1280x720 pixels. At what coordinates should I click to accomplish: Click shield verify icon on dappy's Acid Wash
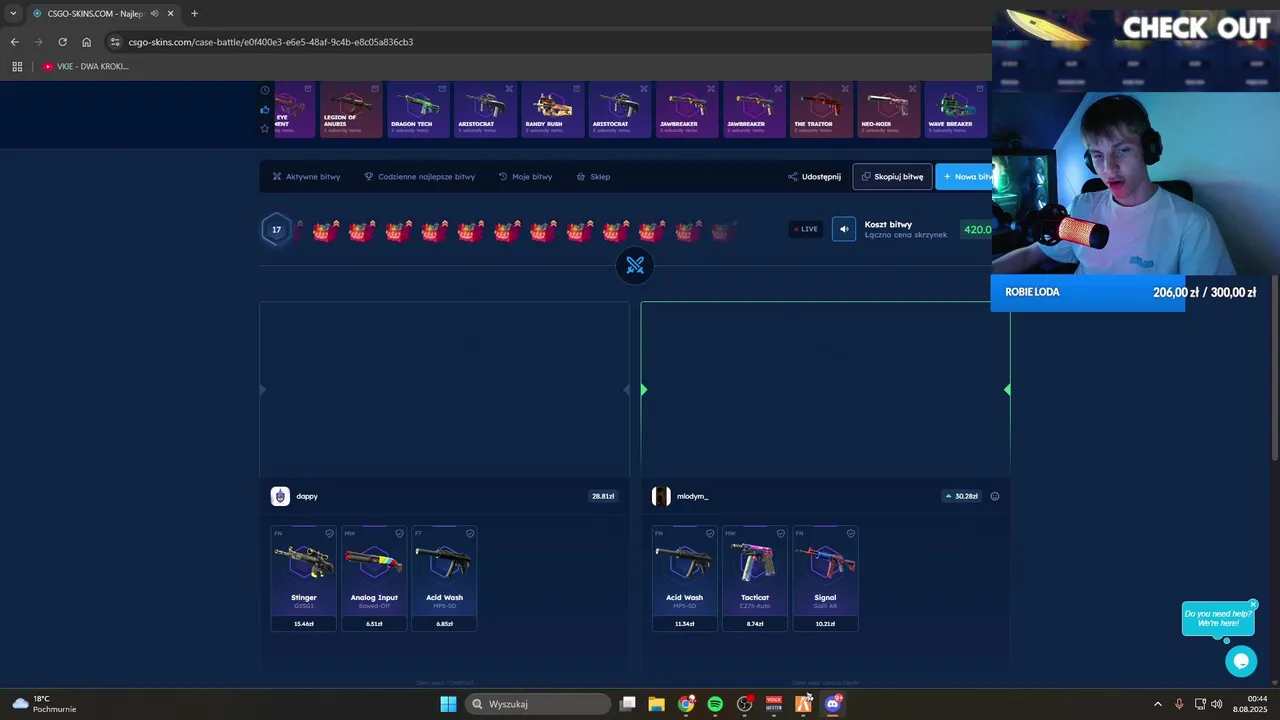pos(470,533)
